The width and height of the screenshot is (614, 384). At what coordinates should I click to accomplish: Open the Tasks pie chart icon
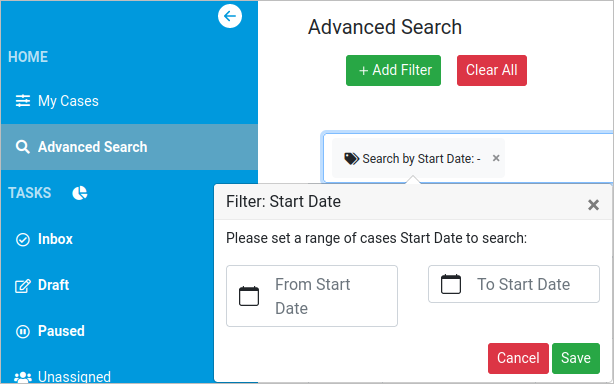tap(80, 193)
